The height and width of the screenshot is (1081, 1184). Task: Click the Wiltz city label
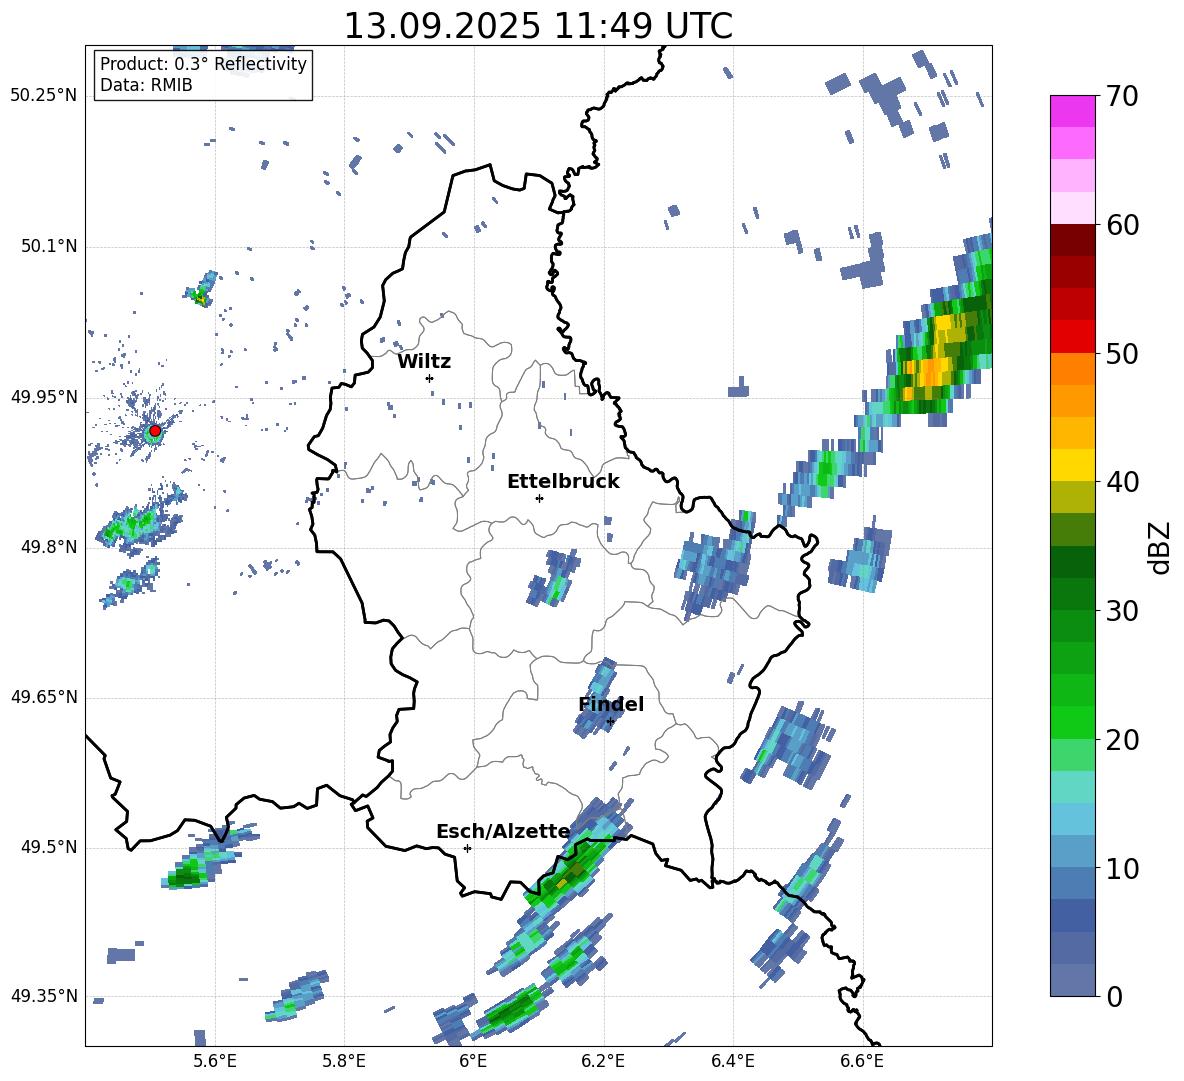click(x=424, y=362)
